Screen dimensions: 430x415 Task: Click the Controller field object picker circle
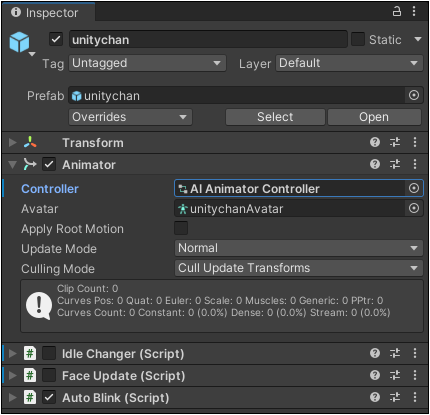point(414,188)
